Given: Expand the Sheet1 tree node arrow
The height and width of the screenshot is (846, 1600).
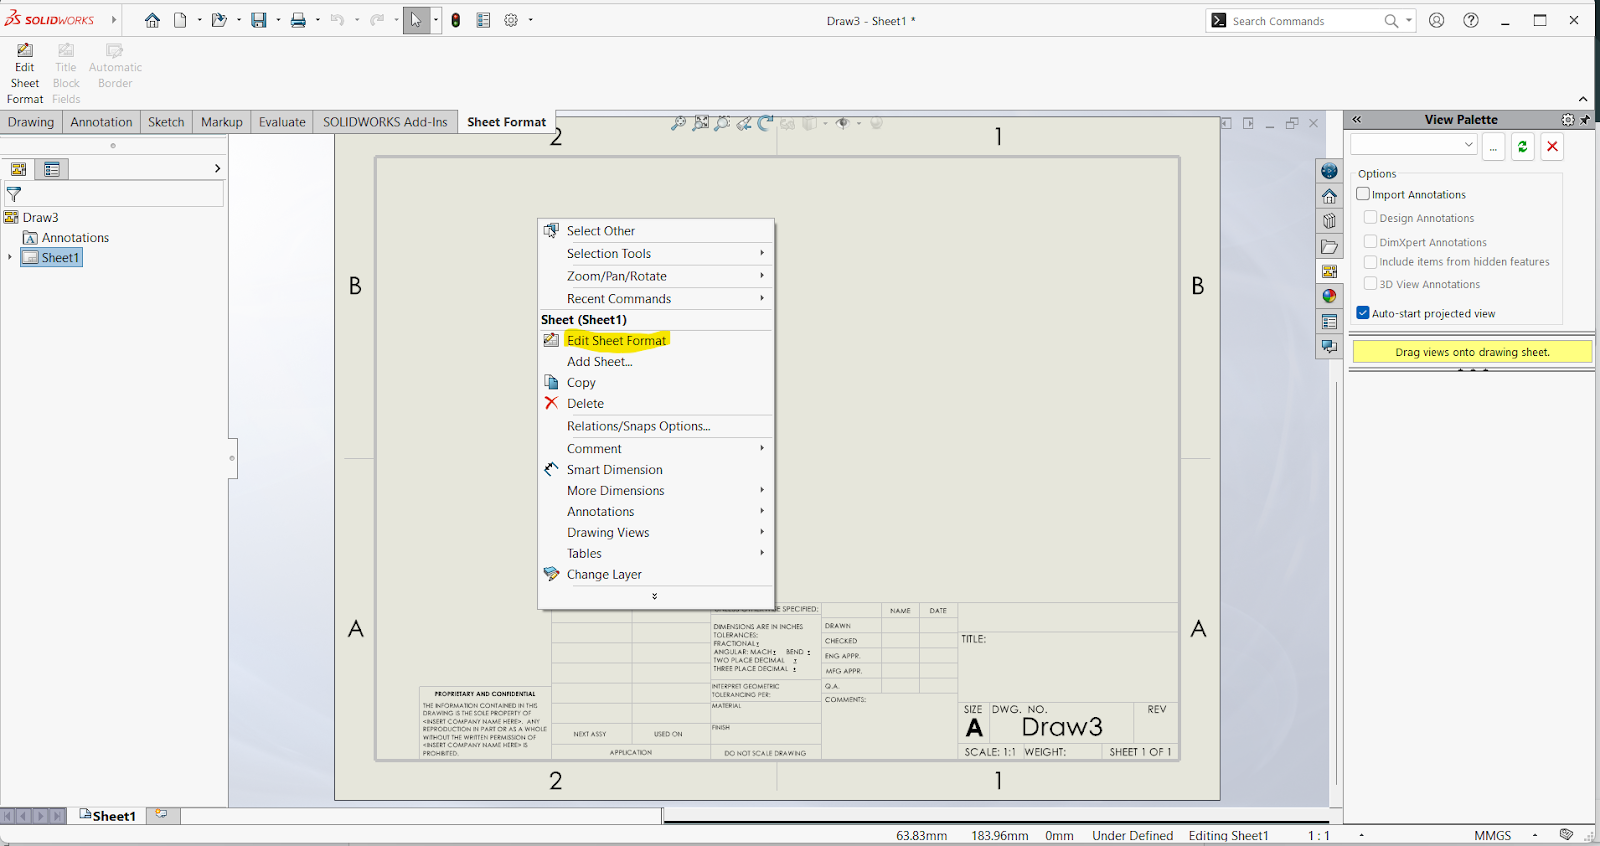Looking at the screenshot, I should (10, 257).
